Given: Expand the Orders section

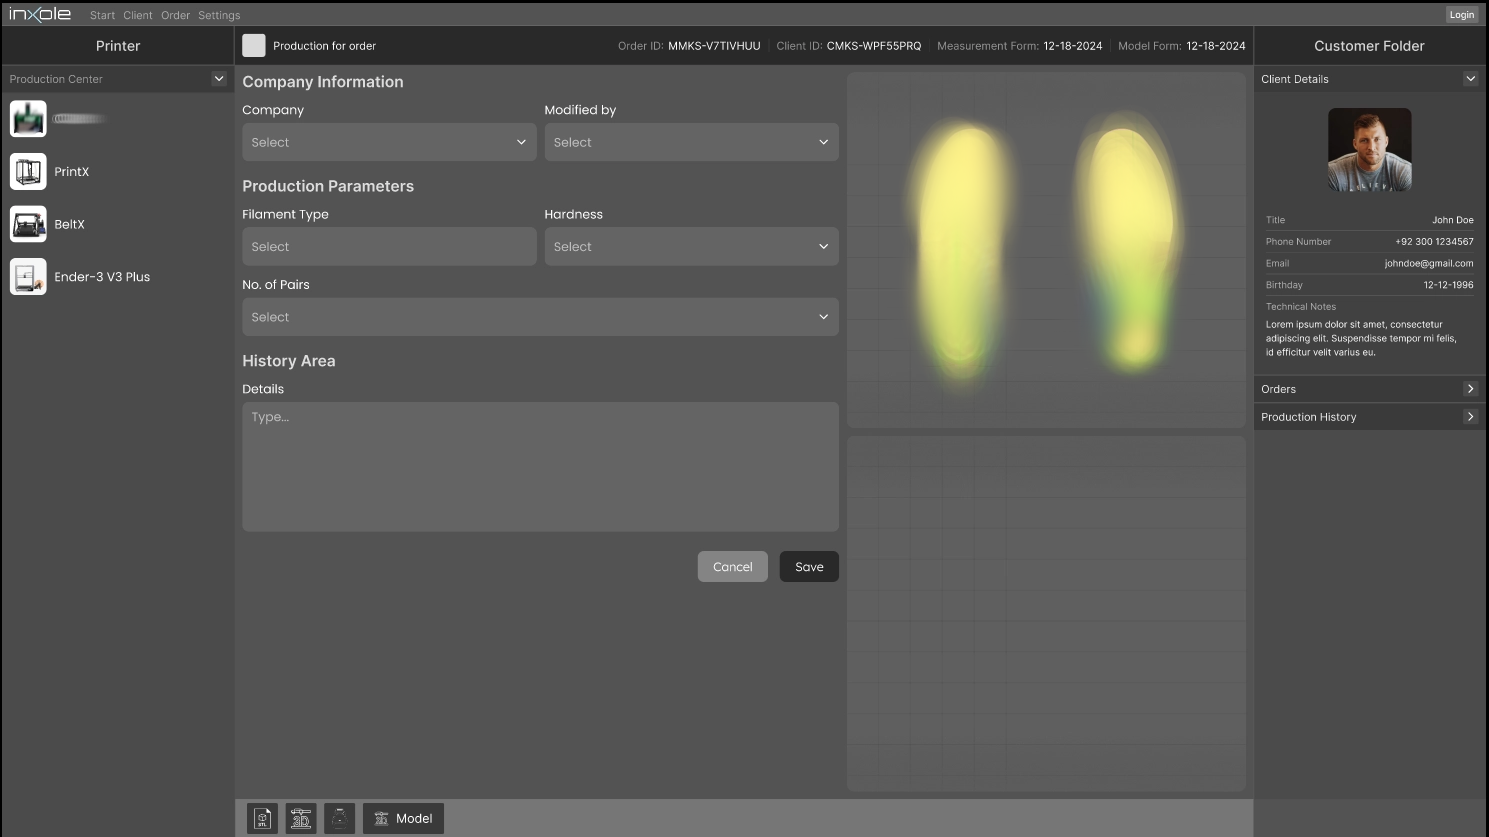Looking at the screenshot, I should pos(1470,389).
